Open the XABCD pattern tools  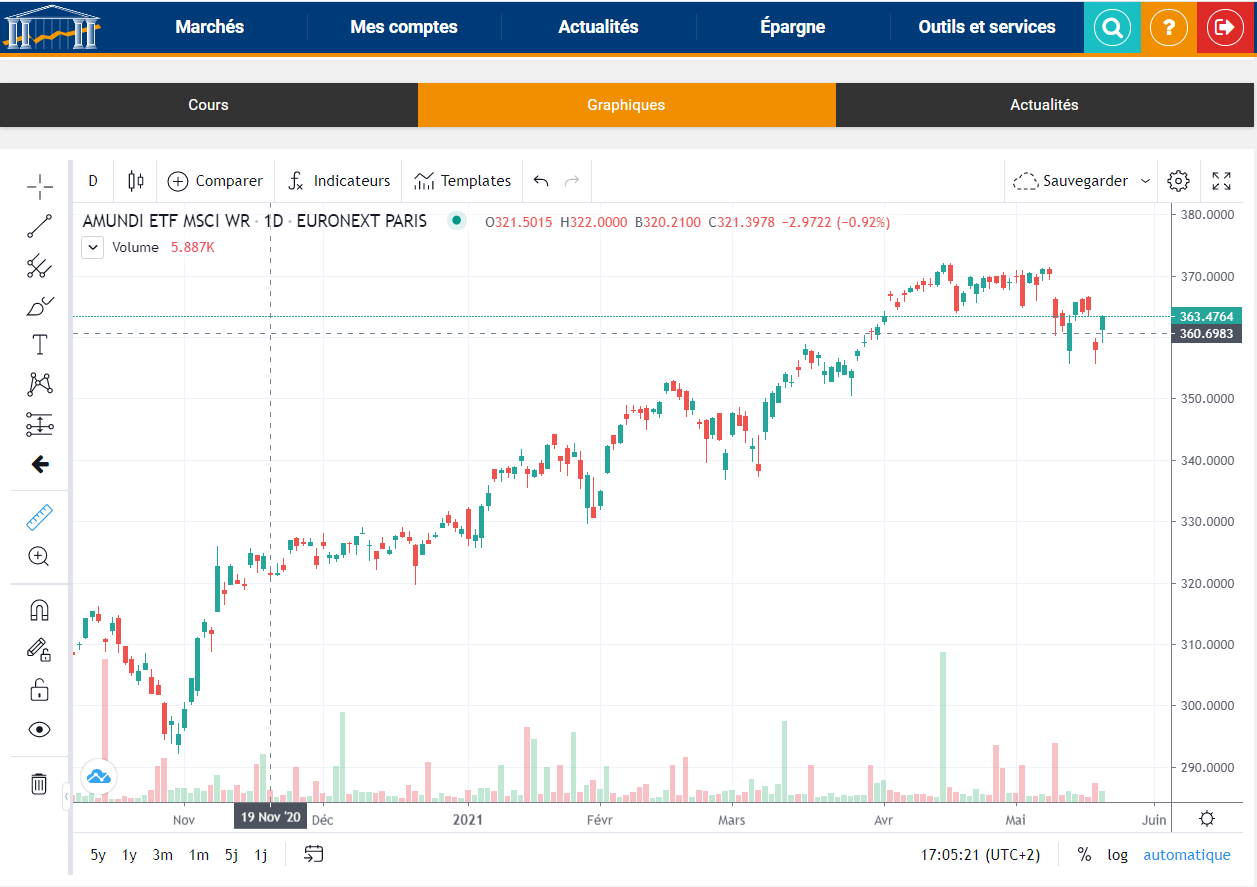(40, 384)
